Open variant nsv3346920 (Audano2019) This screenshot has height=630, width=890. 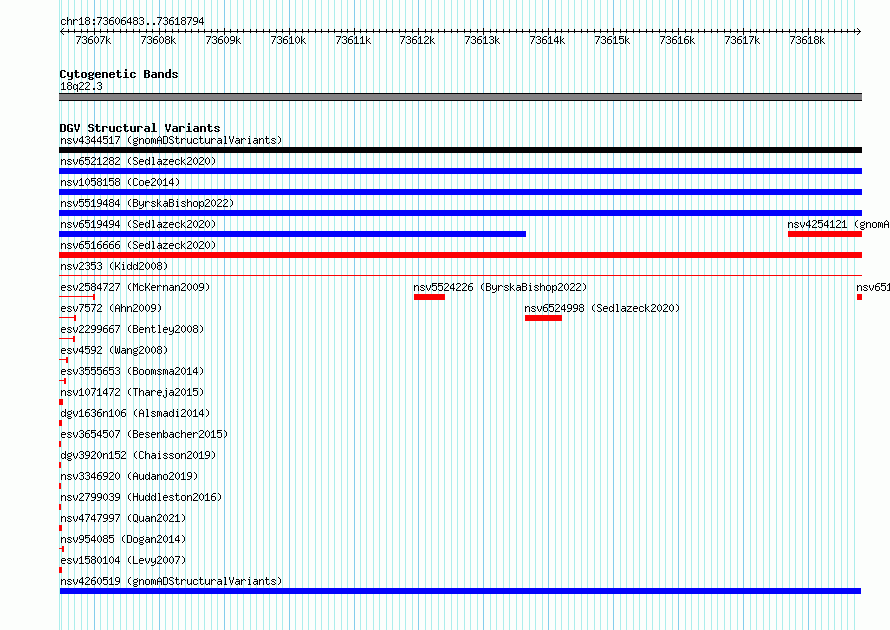click(x=129, y=476)
